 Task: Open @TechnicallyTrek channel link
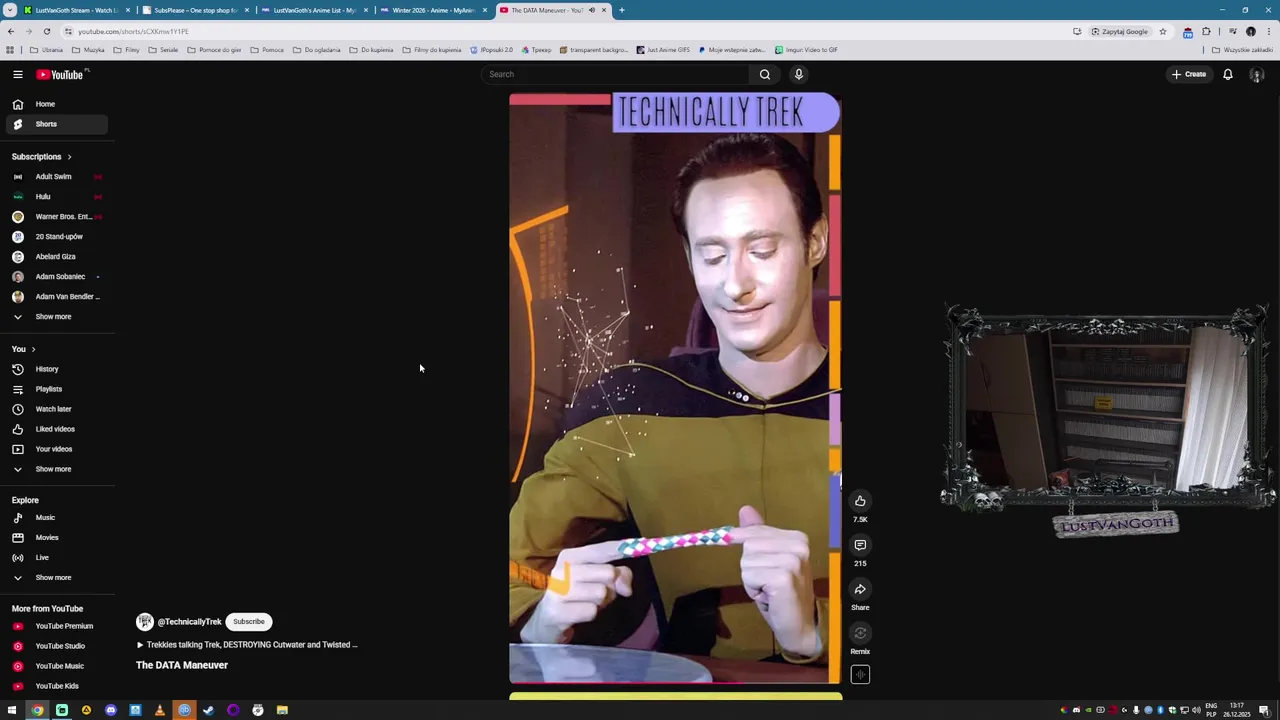[x=189, y=622]
